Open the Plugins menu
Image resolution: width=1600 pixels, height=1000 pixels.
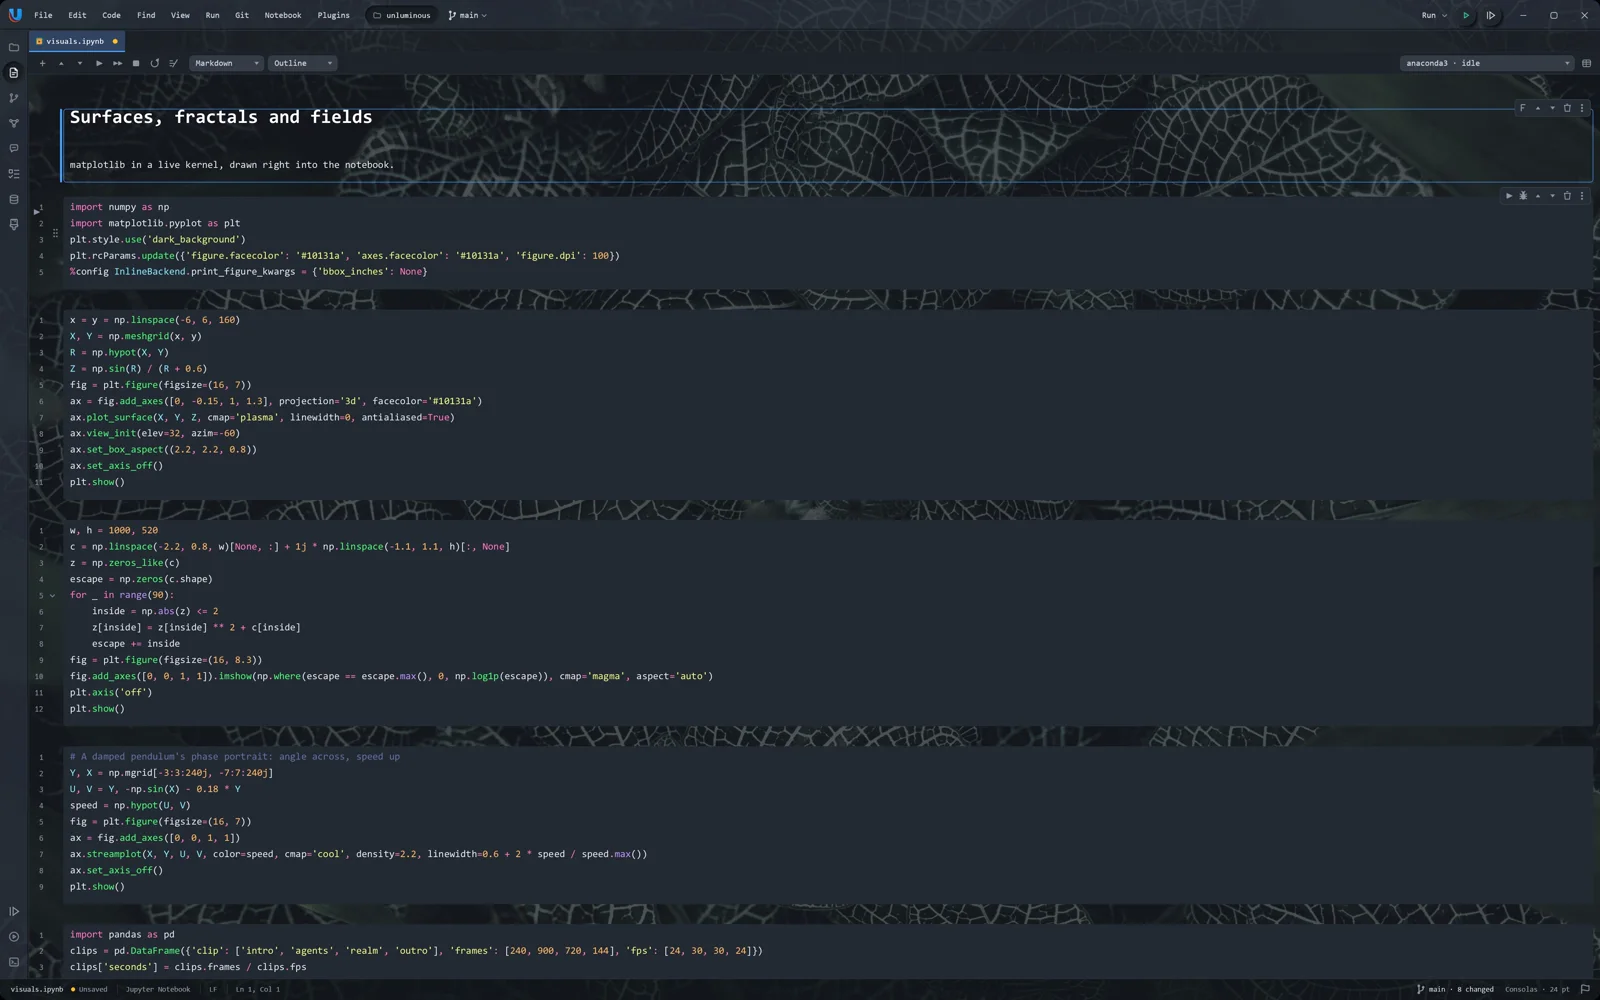click(x=334, y=15)
